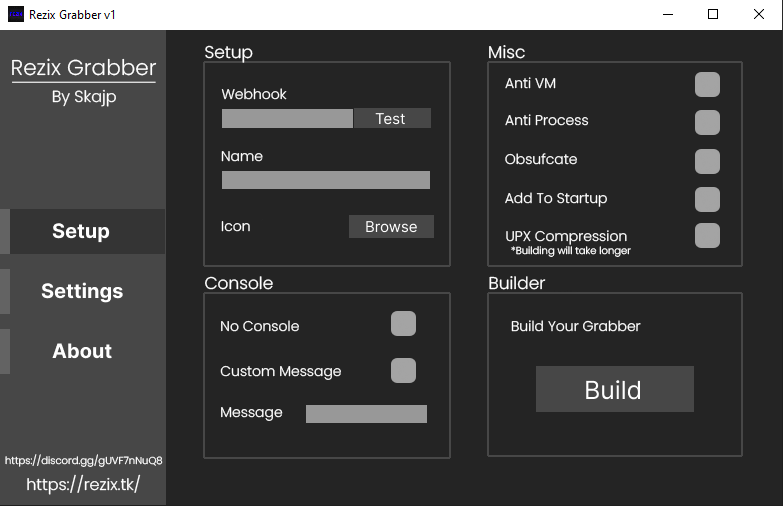This screenshot has height=506, width=783.
Task: Click Browse to choose an icon
Action: (391, 227)
